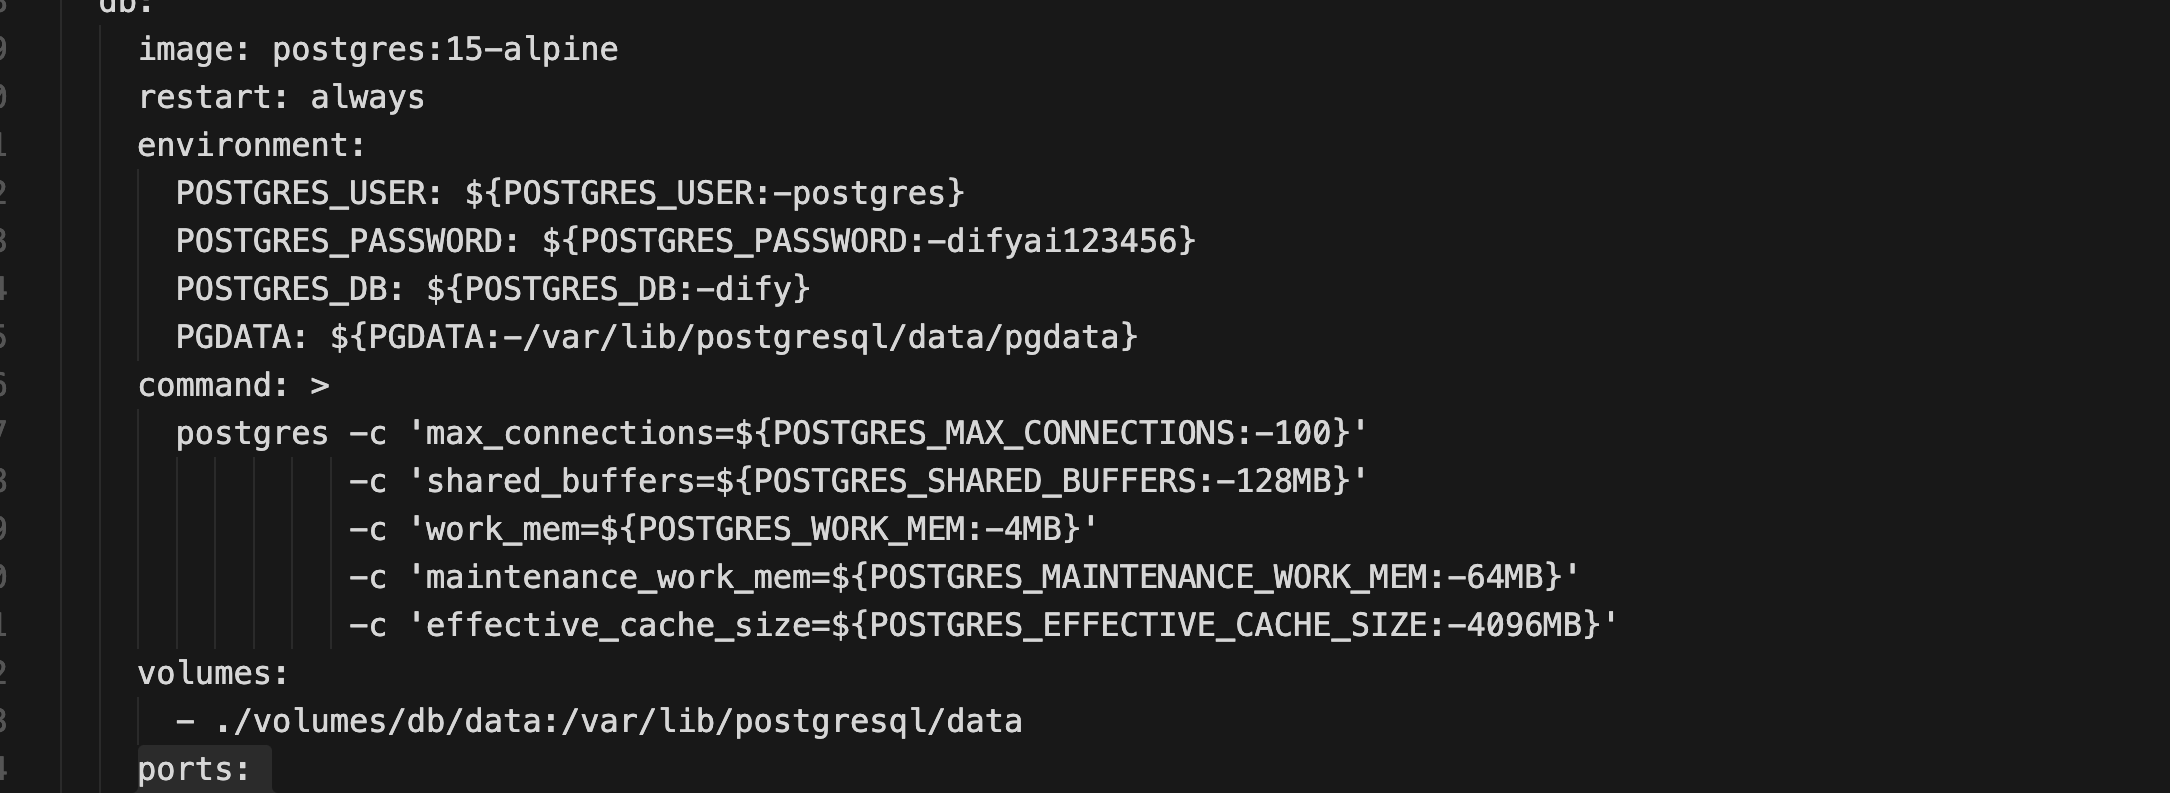Click the 'restart' key
2170x793 pixels.
(204, 97)
